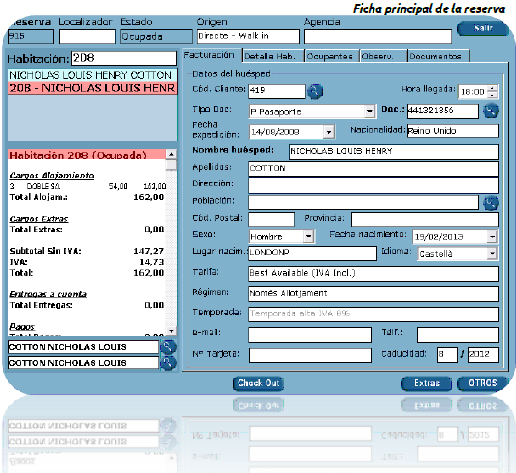Open the Fecha nacimiento date dropdown
Image resolution: width=516 pixels, height=473 pixels.
pos(492,237)
